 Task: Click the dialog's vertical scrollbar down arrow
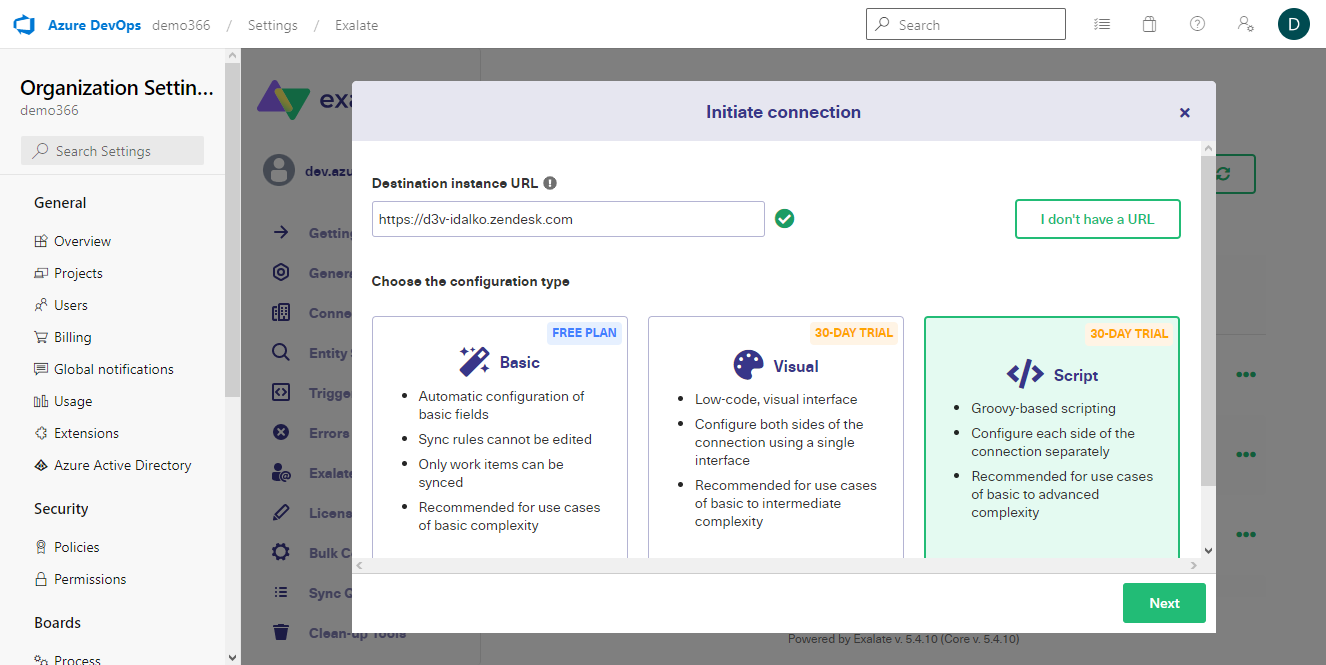click(1208, 550)
